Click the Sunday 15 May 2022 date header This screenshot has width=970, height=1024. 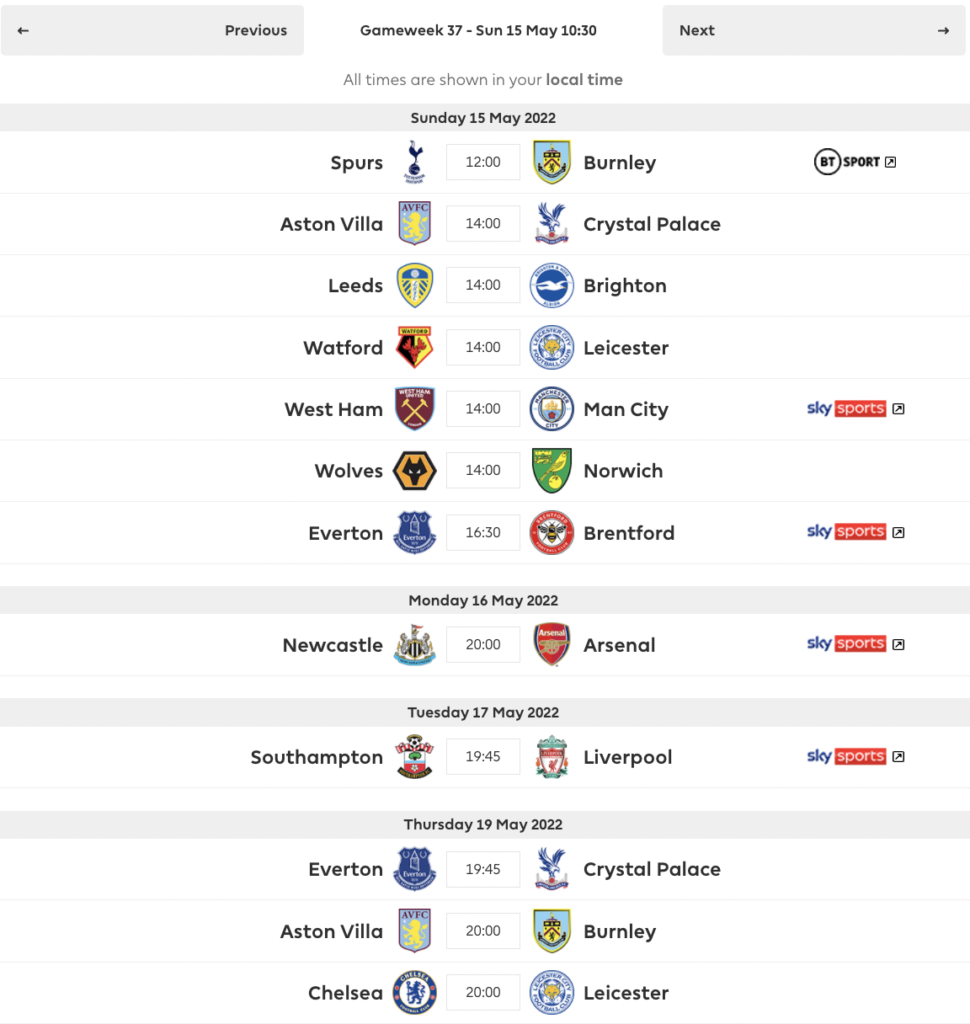(483, 117)
